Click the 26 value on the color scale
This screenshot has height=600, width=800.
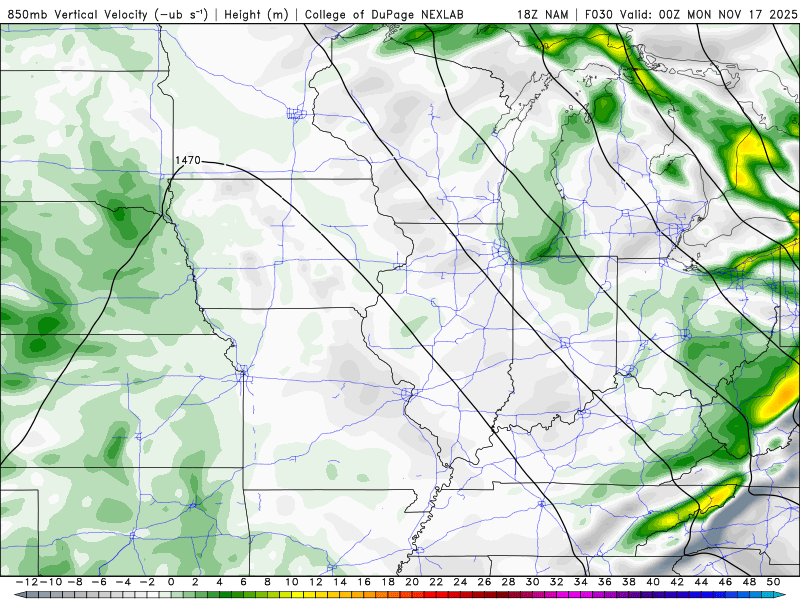click(484, 582)
